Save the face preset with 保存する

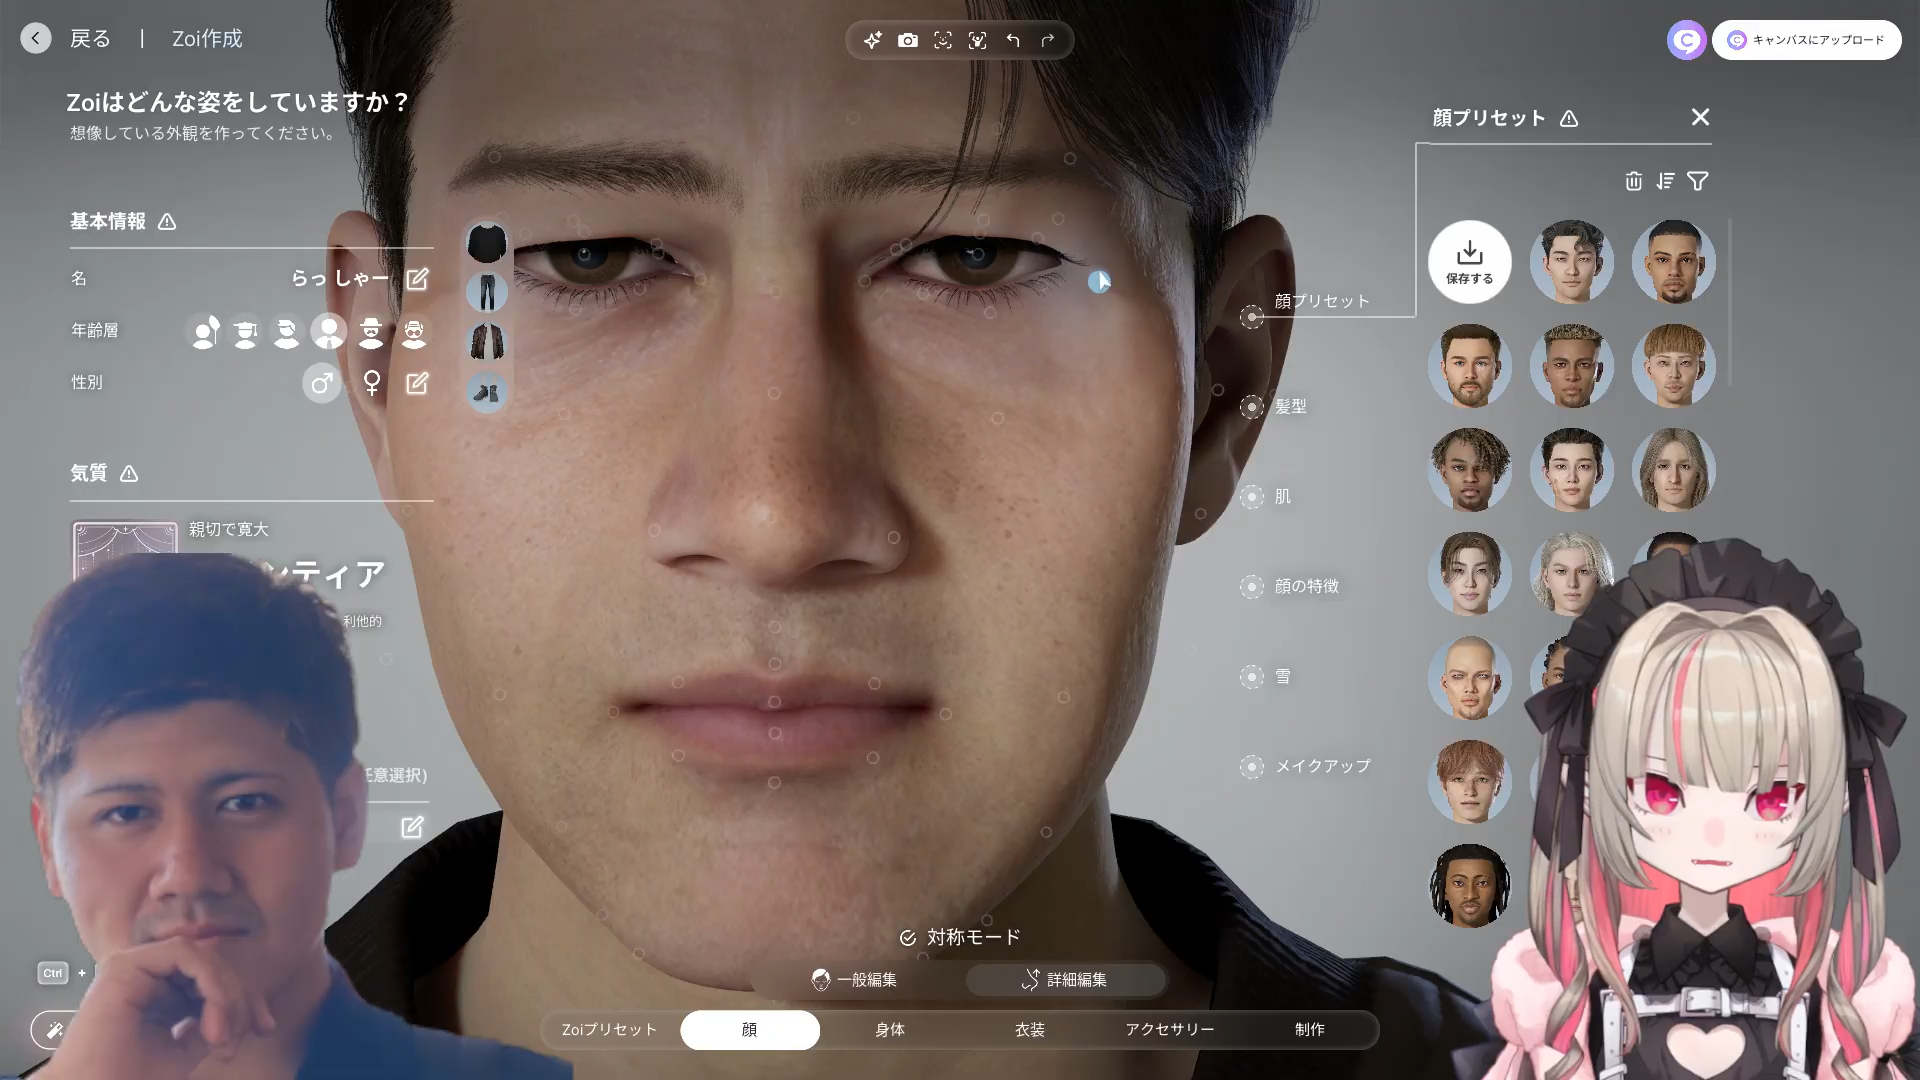click(x=1470, y=262)
